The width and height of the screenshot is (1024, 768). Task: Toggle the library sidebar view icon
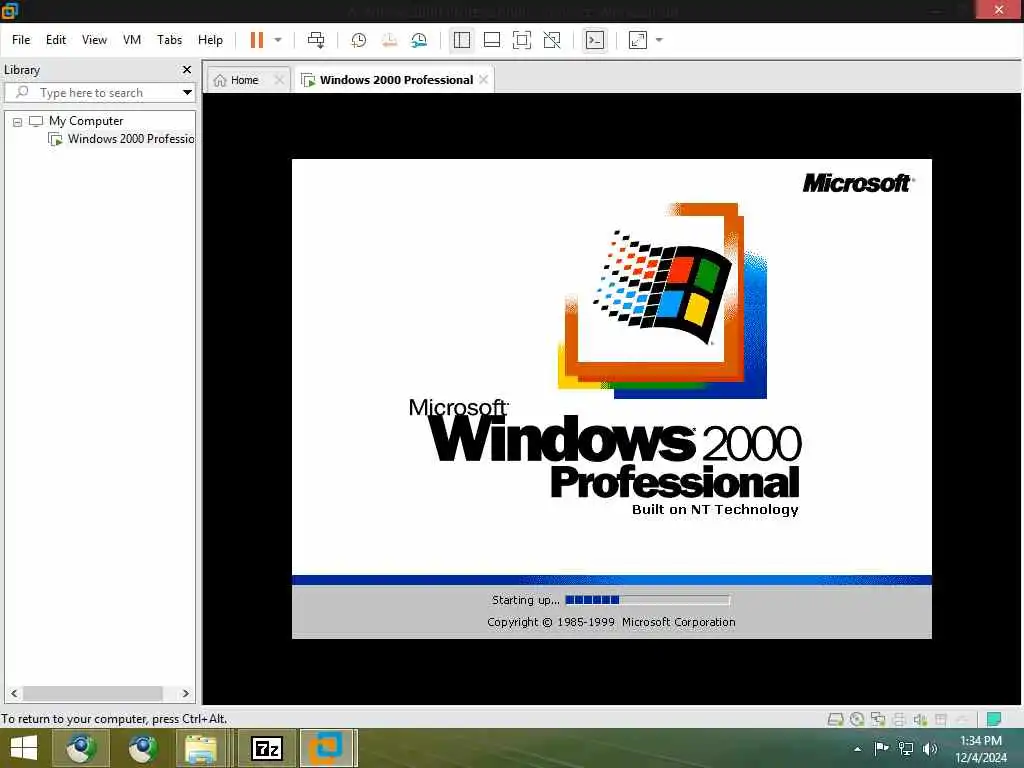click(x=462, y=40)
